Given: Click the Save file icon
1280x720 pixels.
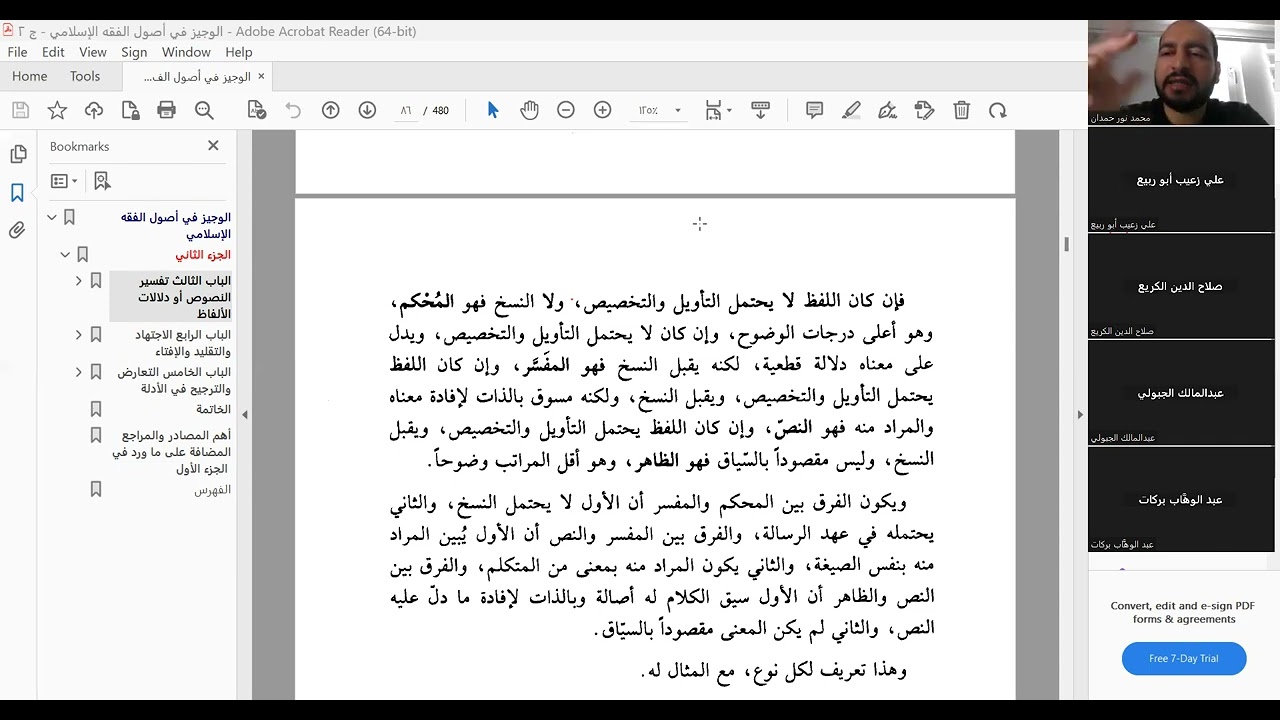Looking at the screenshot, I should [20, 111].
